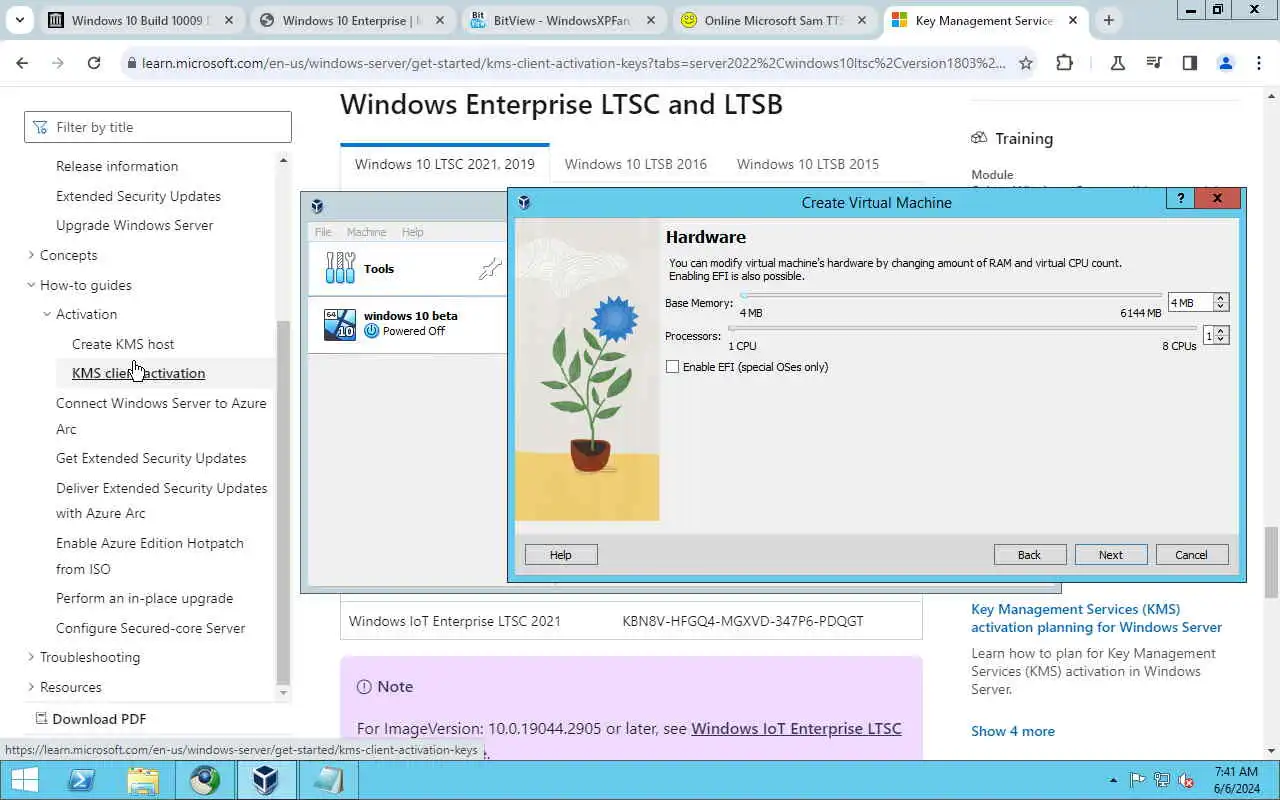Open the Tools pin menu icon
This screenshot has width=1280, height=800.
(x=489, y=268)
